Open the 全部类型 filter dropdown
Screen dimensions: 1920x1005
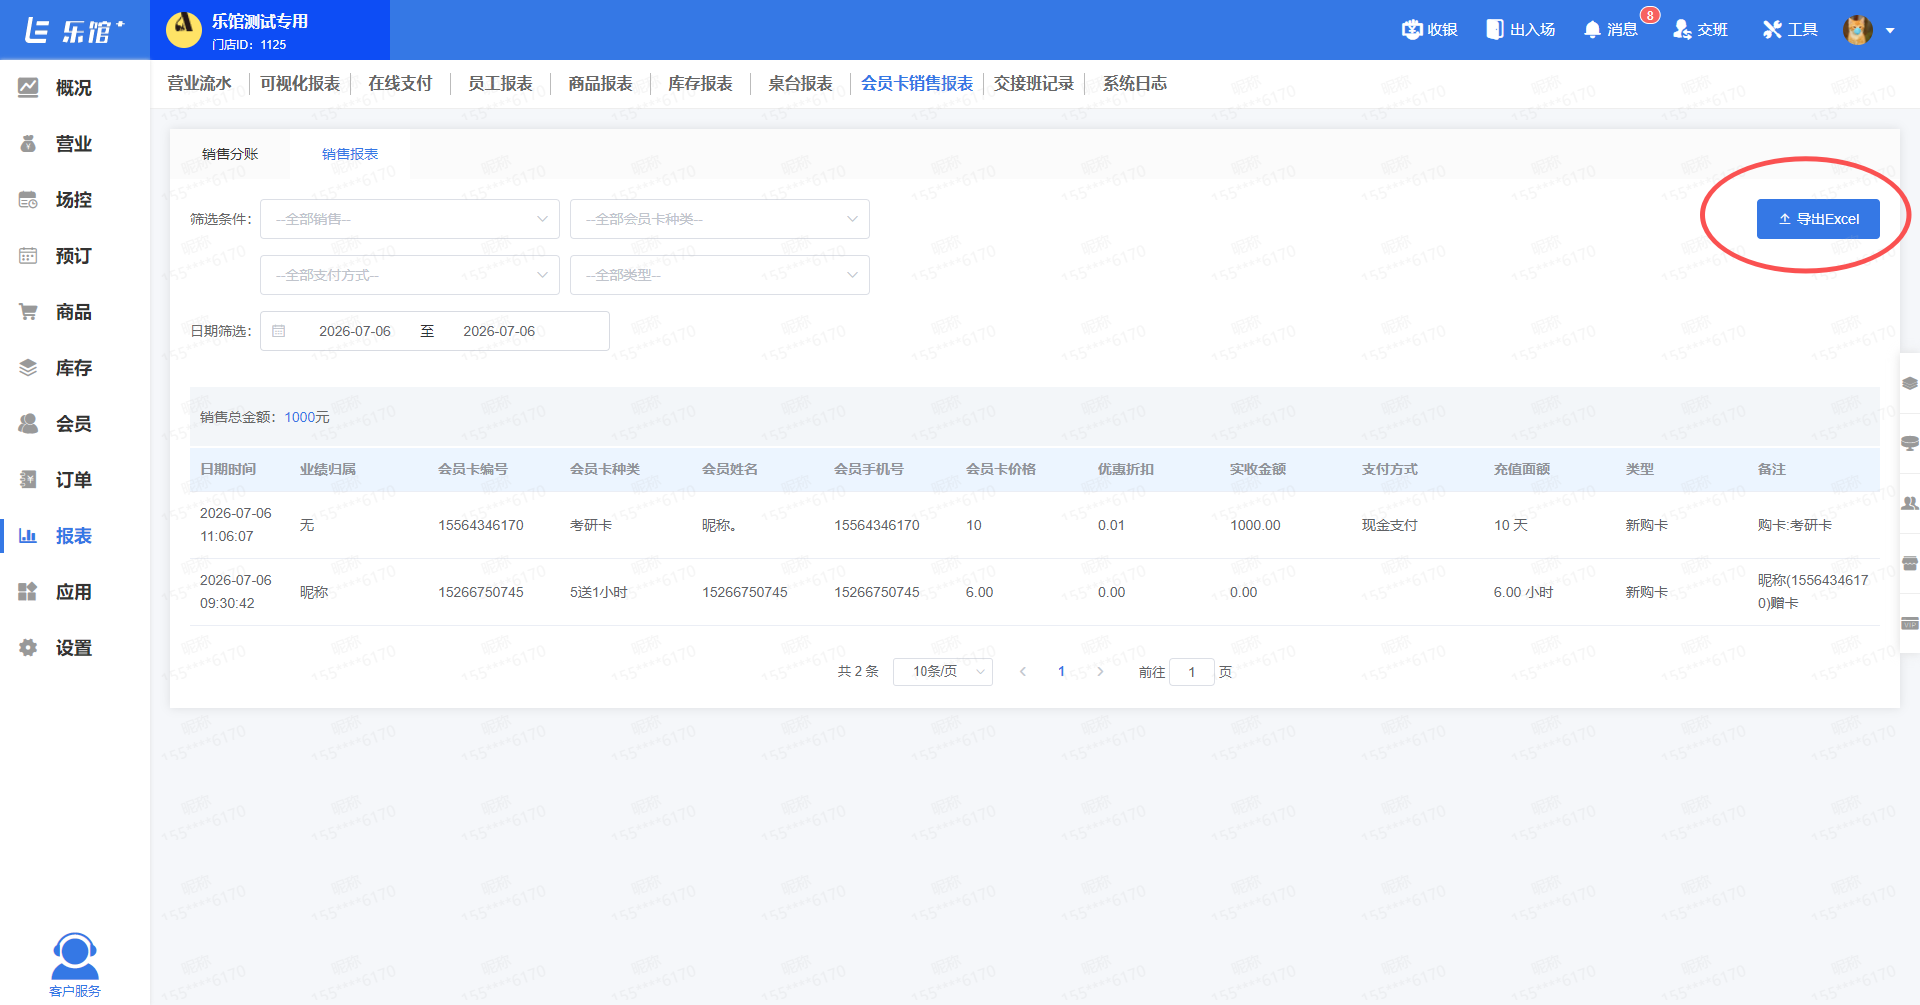(x=720, y=275)
